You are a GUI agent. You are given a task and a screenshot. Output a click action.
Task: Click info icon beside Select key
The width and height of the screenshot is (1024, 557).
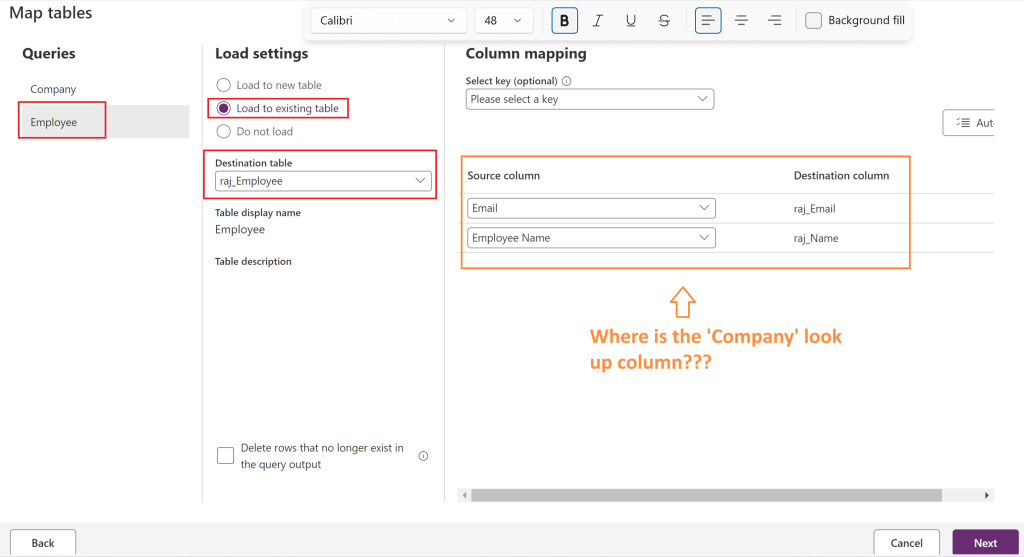(x=566, y=82)
